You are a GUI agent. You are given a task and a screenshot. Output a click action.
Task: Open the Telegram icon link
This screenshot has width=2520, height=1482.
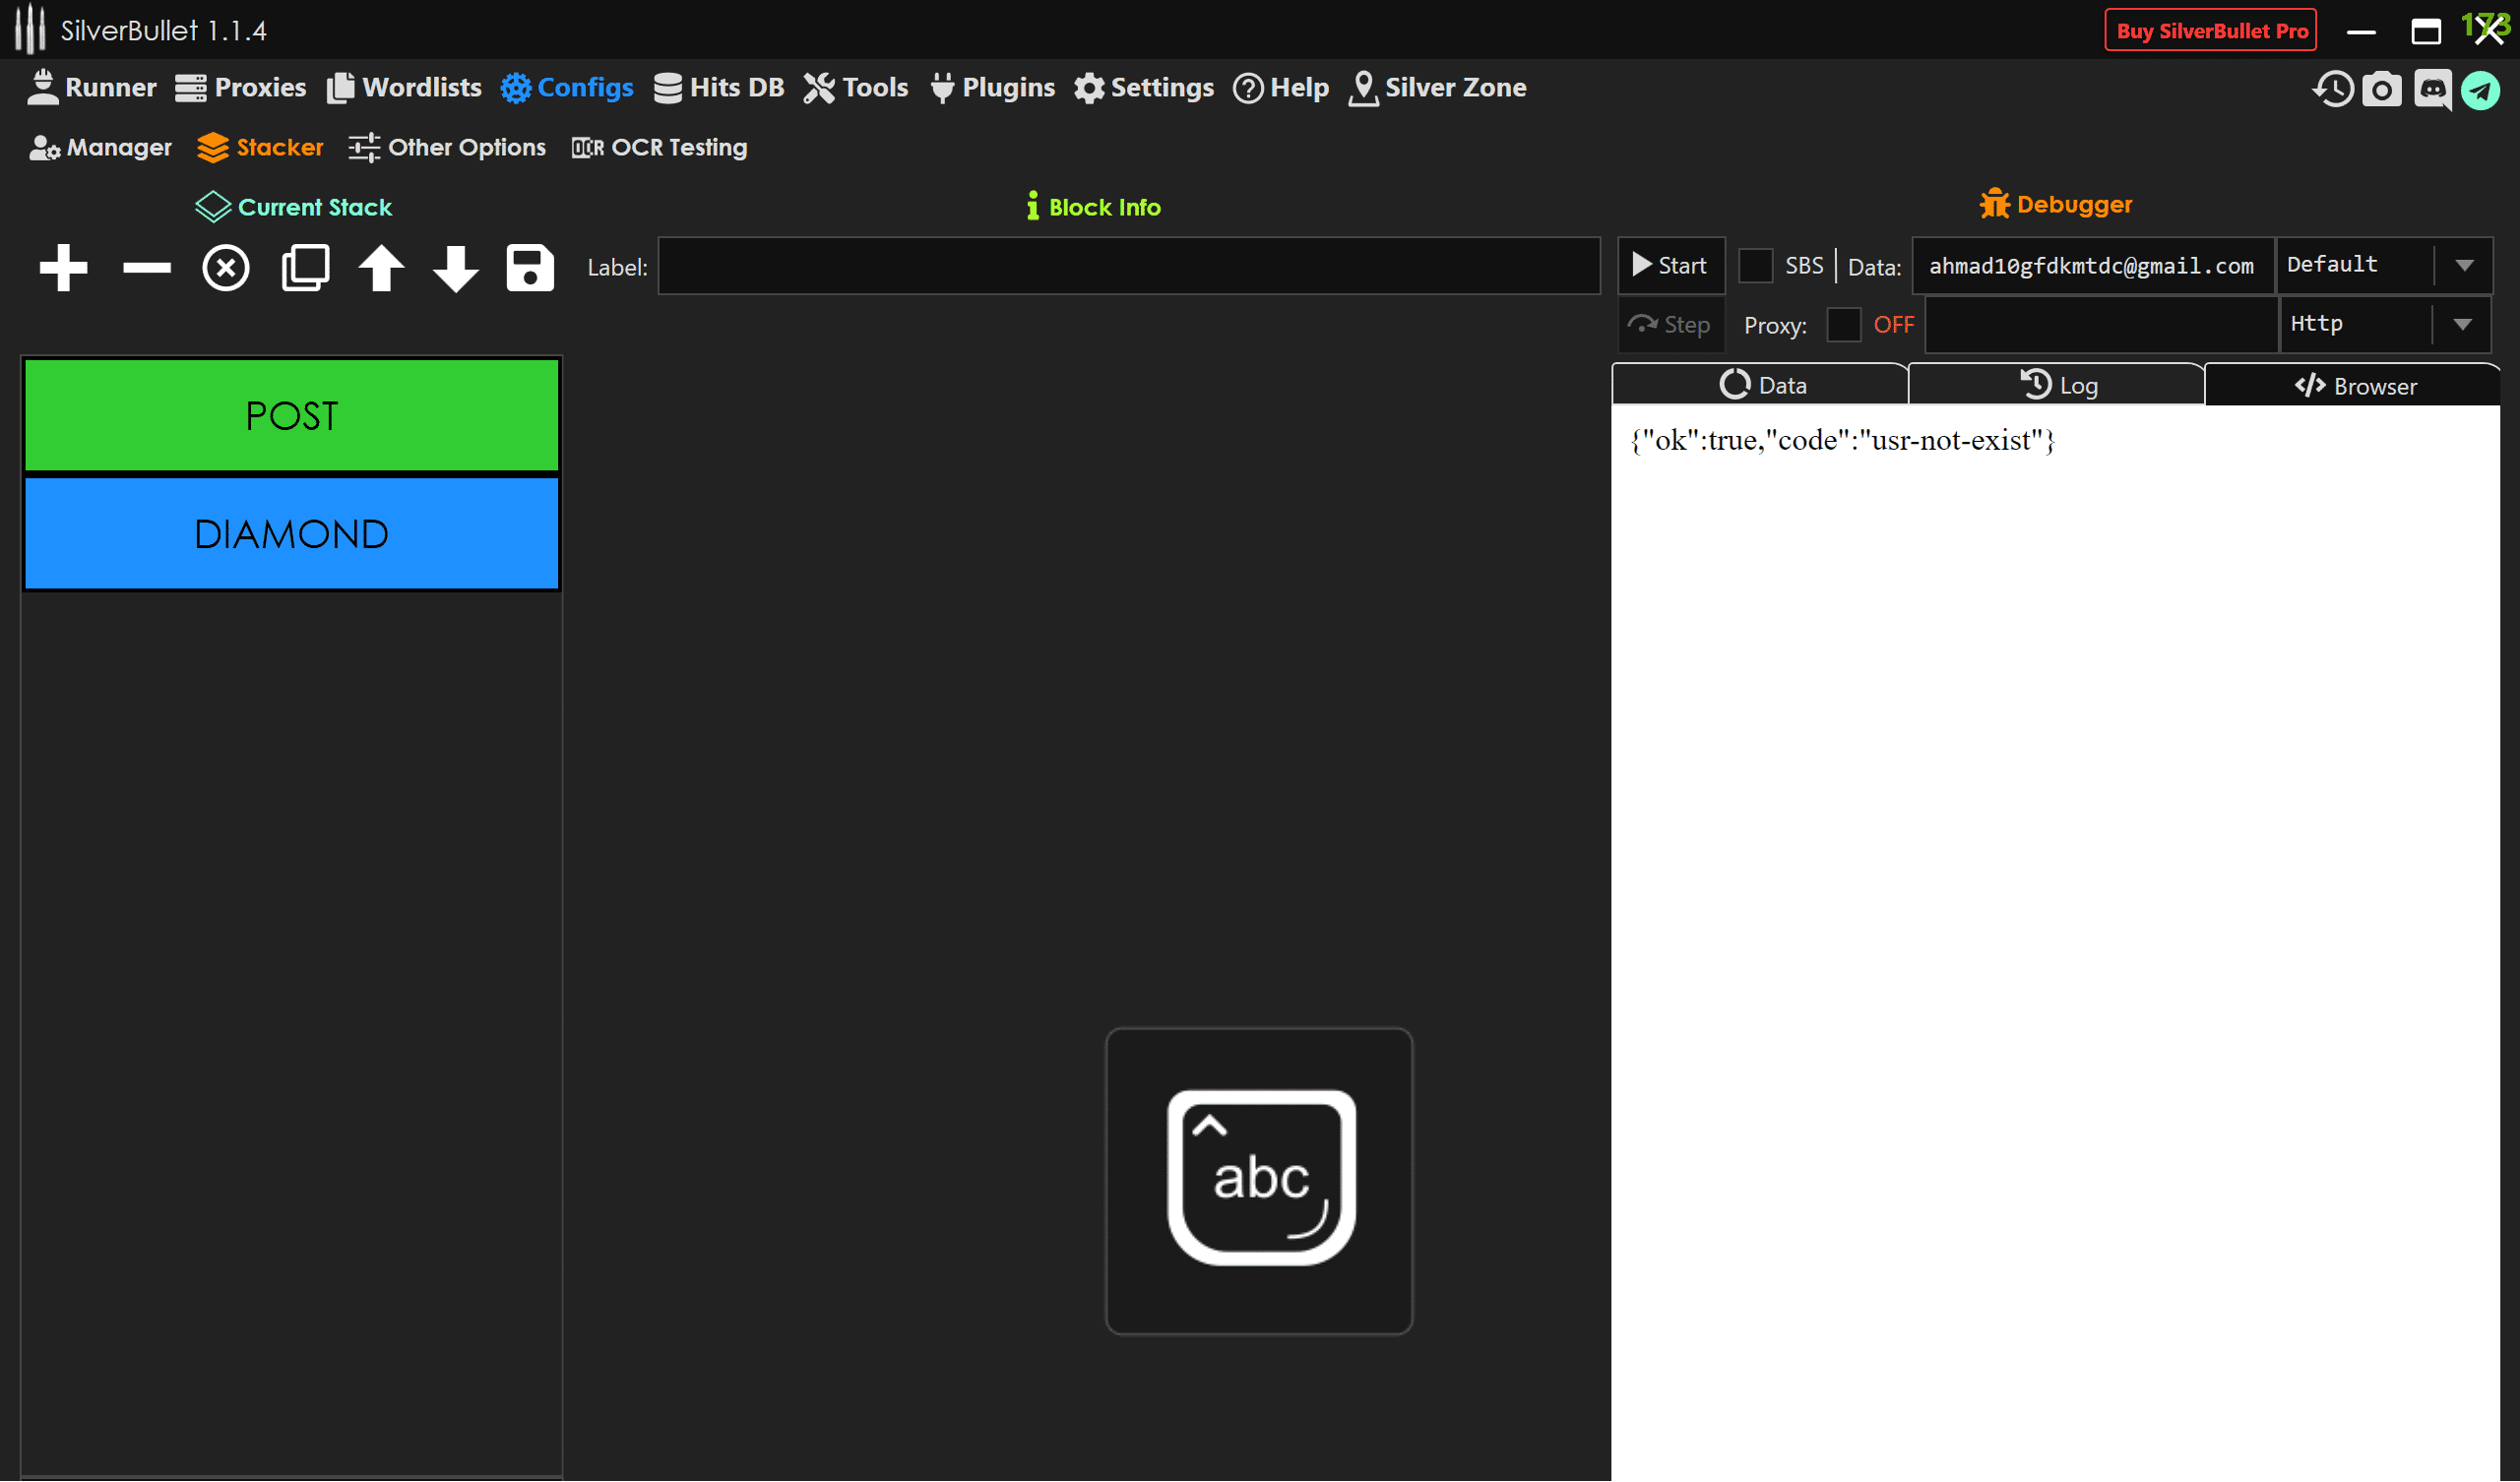coord(2480,90)
